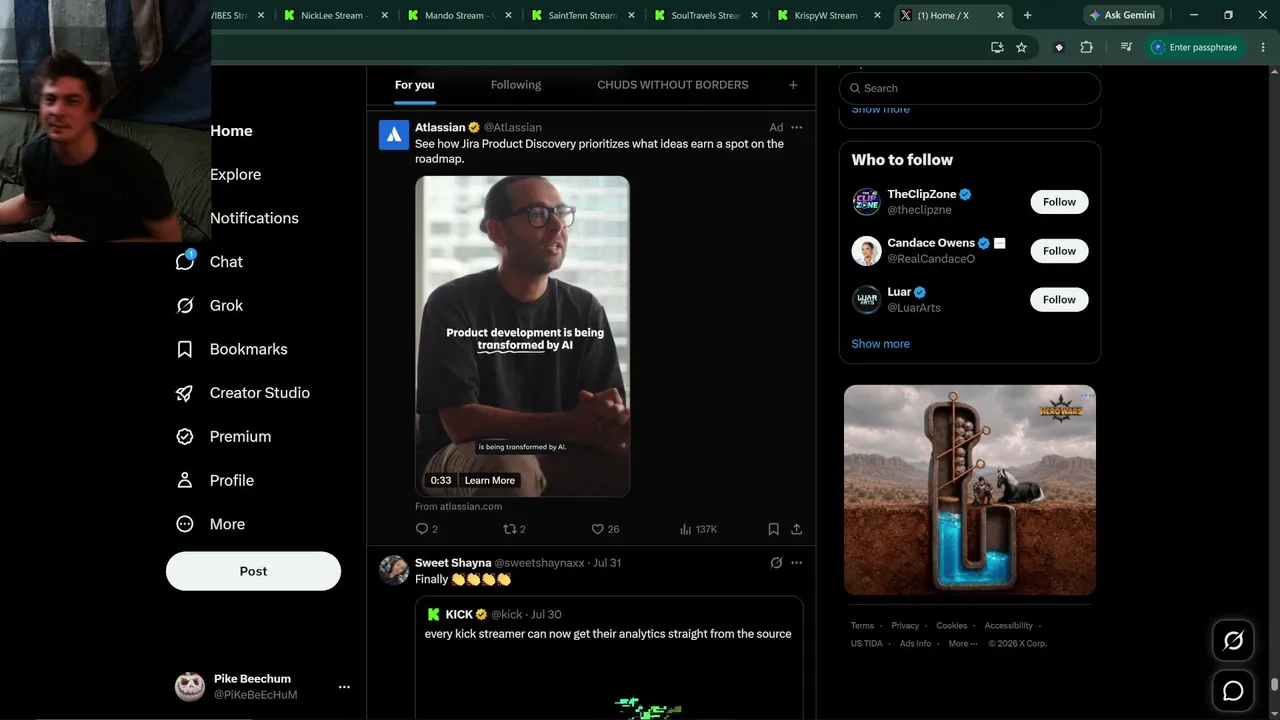Open more options on the Atlassian ad

coord(797,127)
